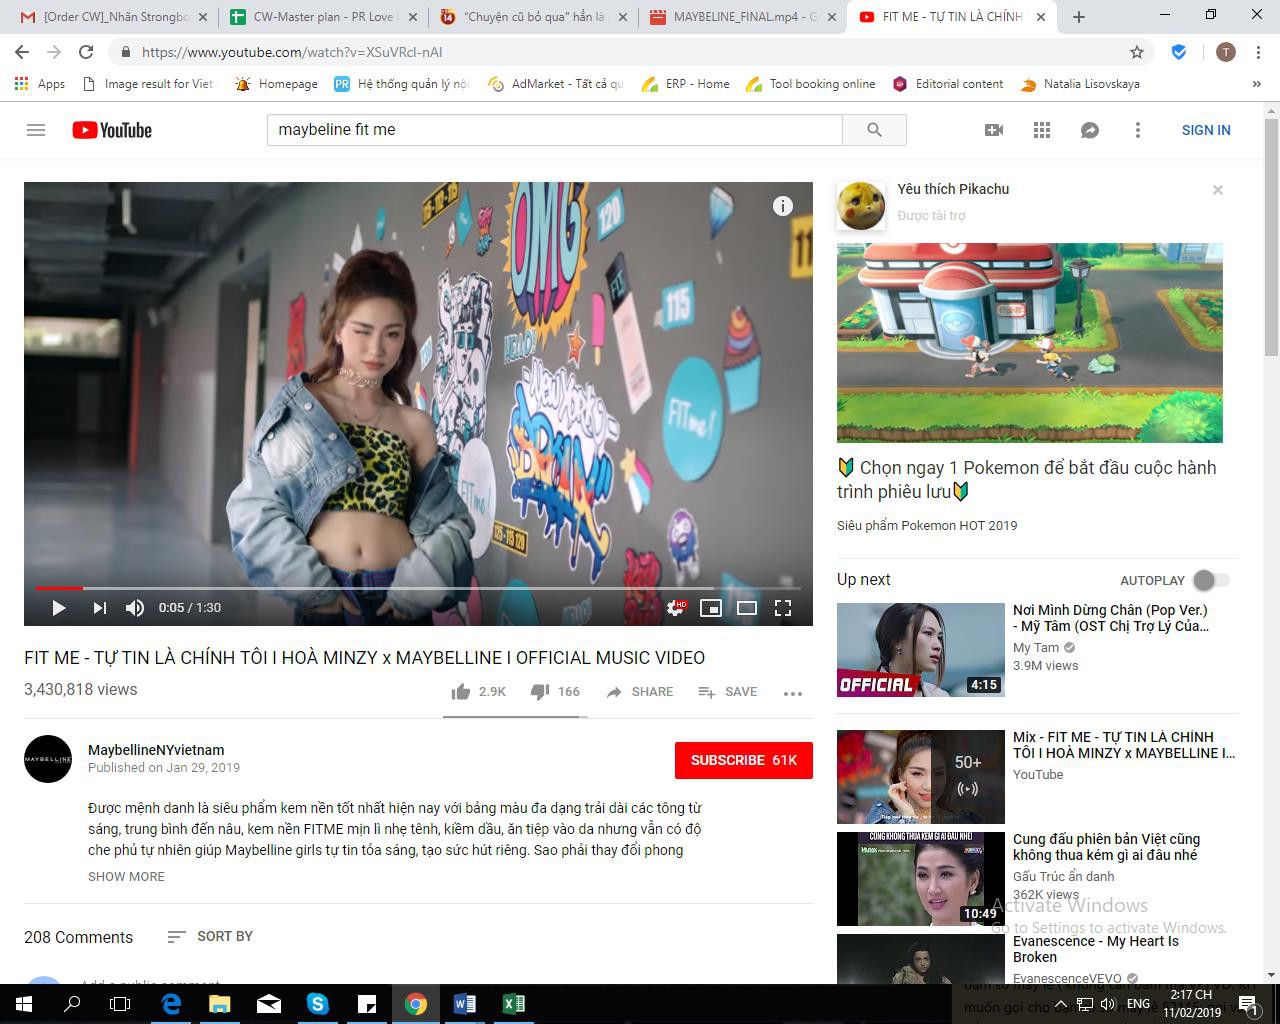
Task: Show hidden system tray icons
Action: click(x=1060, y=1004)
